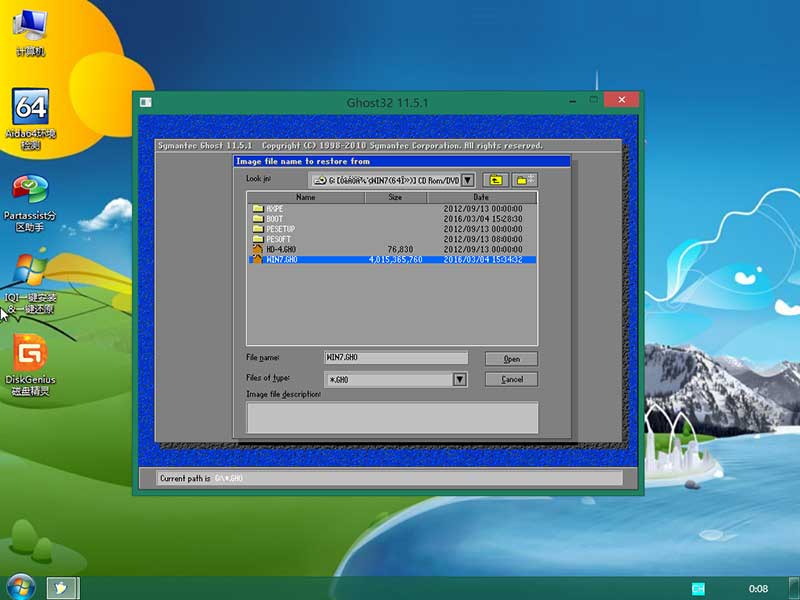The height and width of the screenshot is (600, 800).
Task: Click the 4,015,365,760 size value
Action: coord(395,260)
